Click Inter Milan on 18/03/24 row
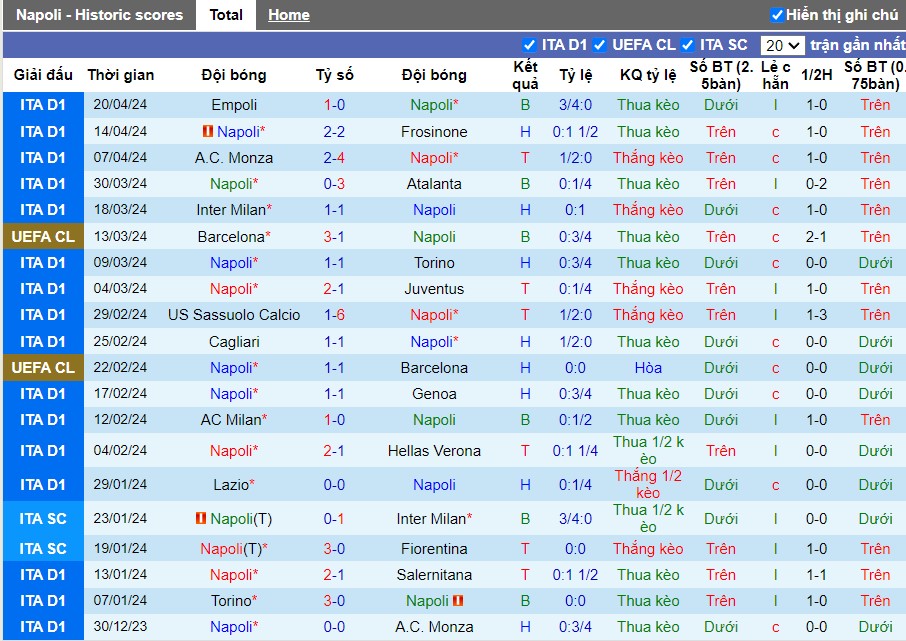The height and width of the screenshot is (641, 906). tap(231, 210)
